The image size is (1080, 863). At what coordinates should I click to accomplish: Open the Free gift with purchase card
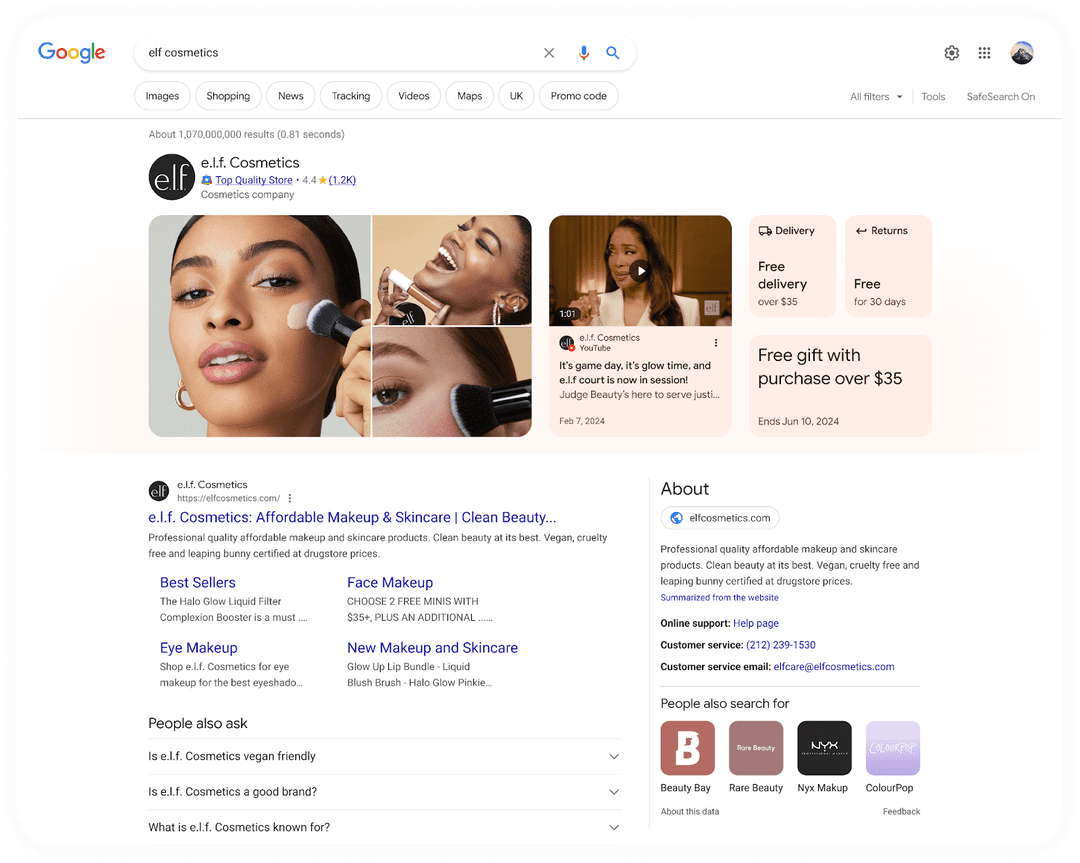(840, 386)
